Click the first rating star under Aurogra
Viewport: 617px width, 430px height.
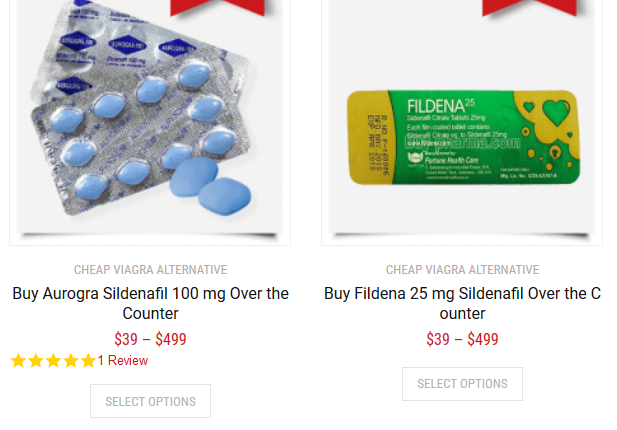pos(18,360)
